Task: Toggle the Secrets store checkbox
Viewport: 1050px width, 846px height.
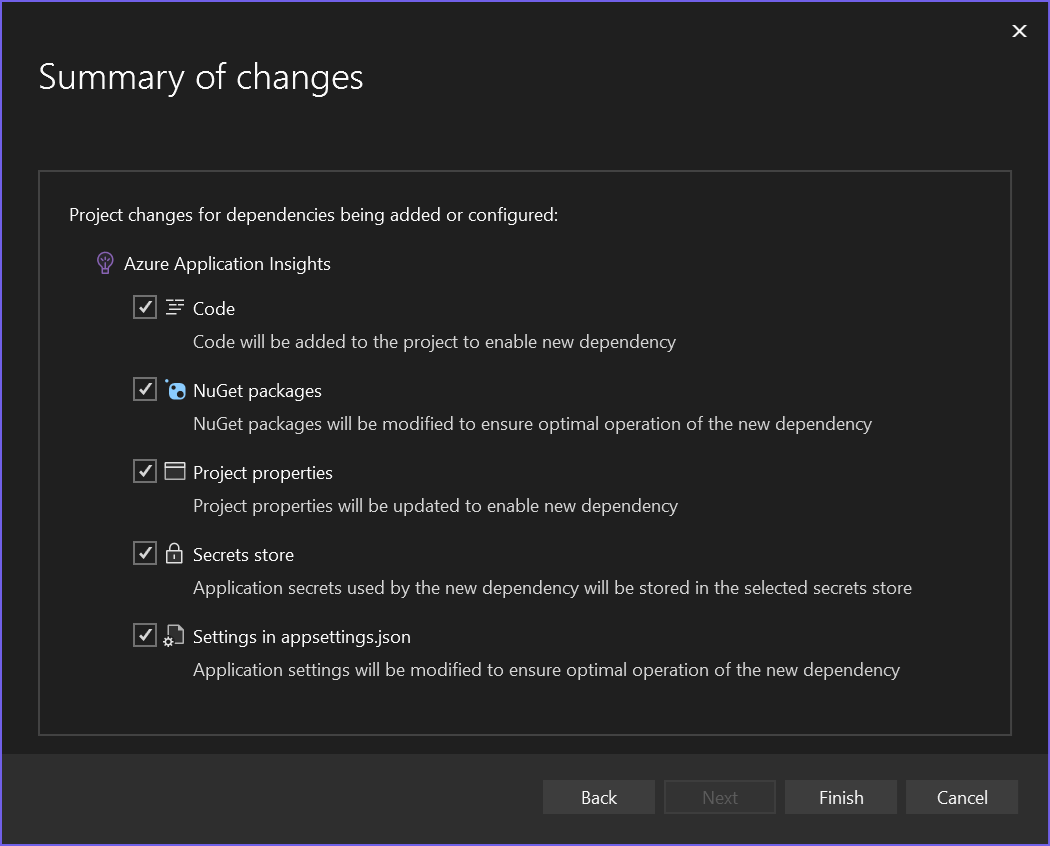Action: pyautogui.click(x=145, y=553)
